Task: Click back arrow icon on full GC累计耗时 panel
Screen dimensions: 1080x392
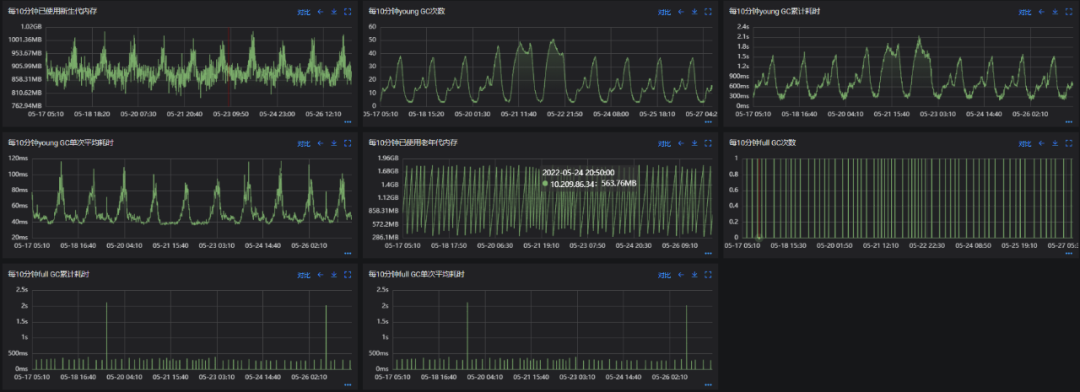Action: 320,275
